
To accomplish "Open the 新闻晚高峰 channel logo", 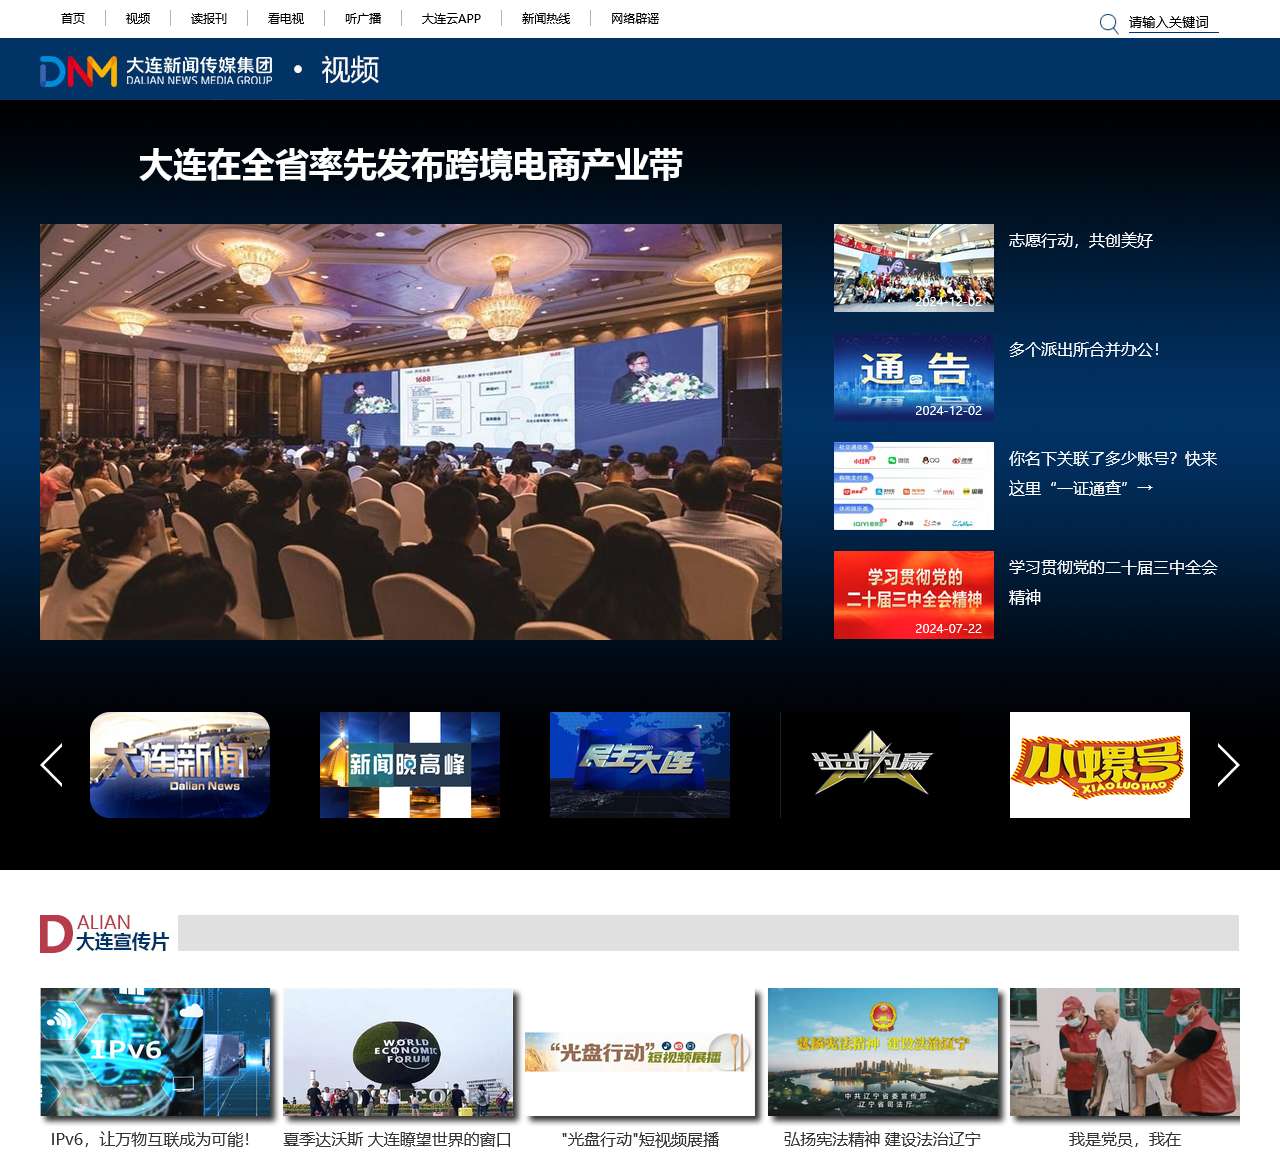I will (x=410, y=765).
